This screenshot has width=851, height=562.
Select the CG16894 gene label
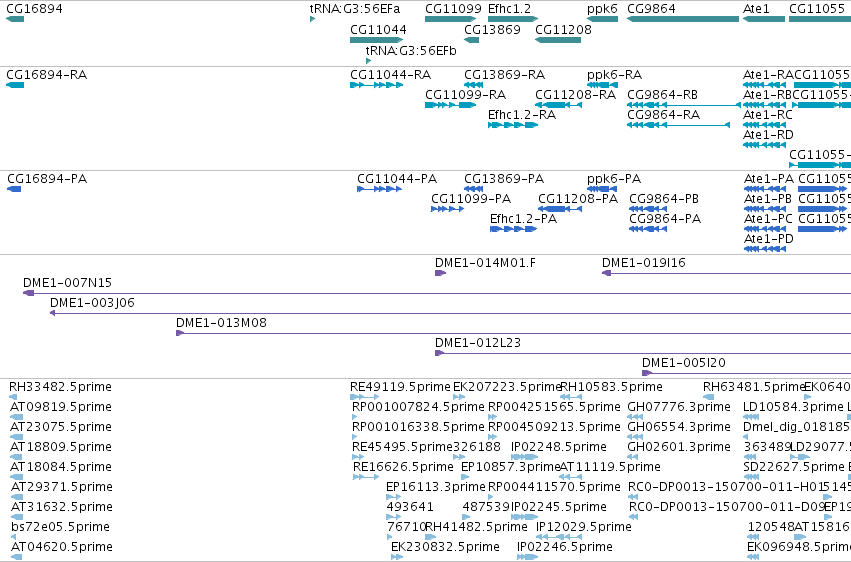tap(34, 9)
